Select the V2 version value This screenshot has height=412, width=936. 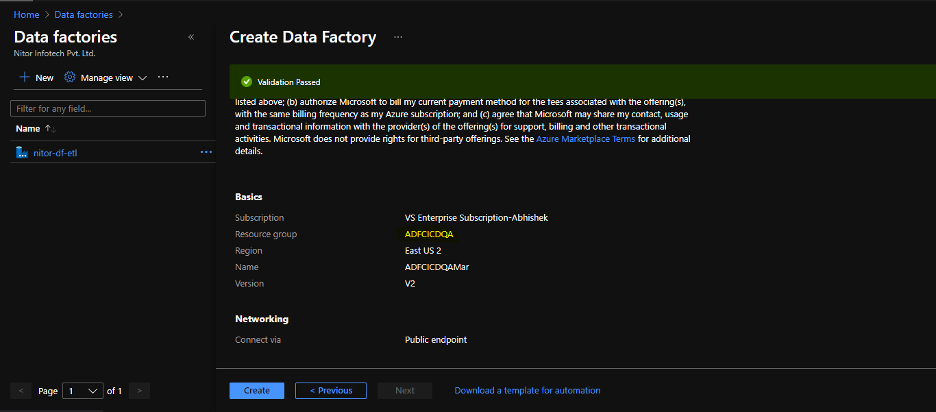pyautogui.click(x=410, y=284)
